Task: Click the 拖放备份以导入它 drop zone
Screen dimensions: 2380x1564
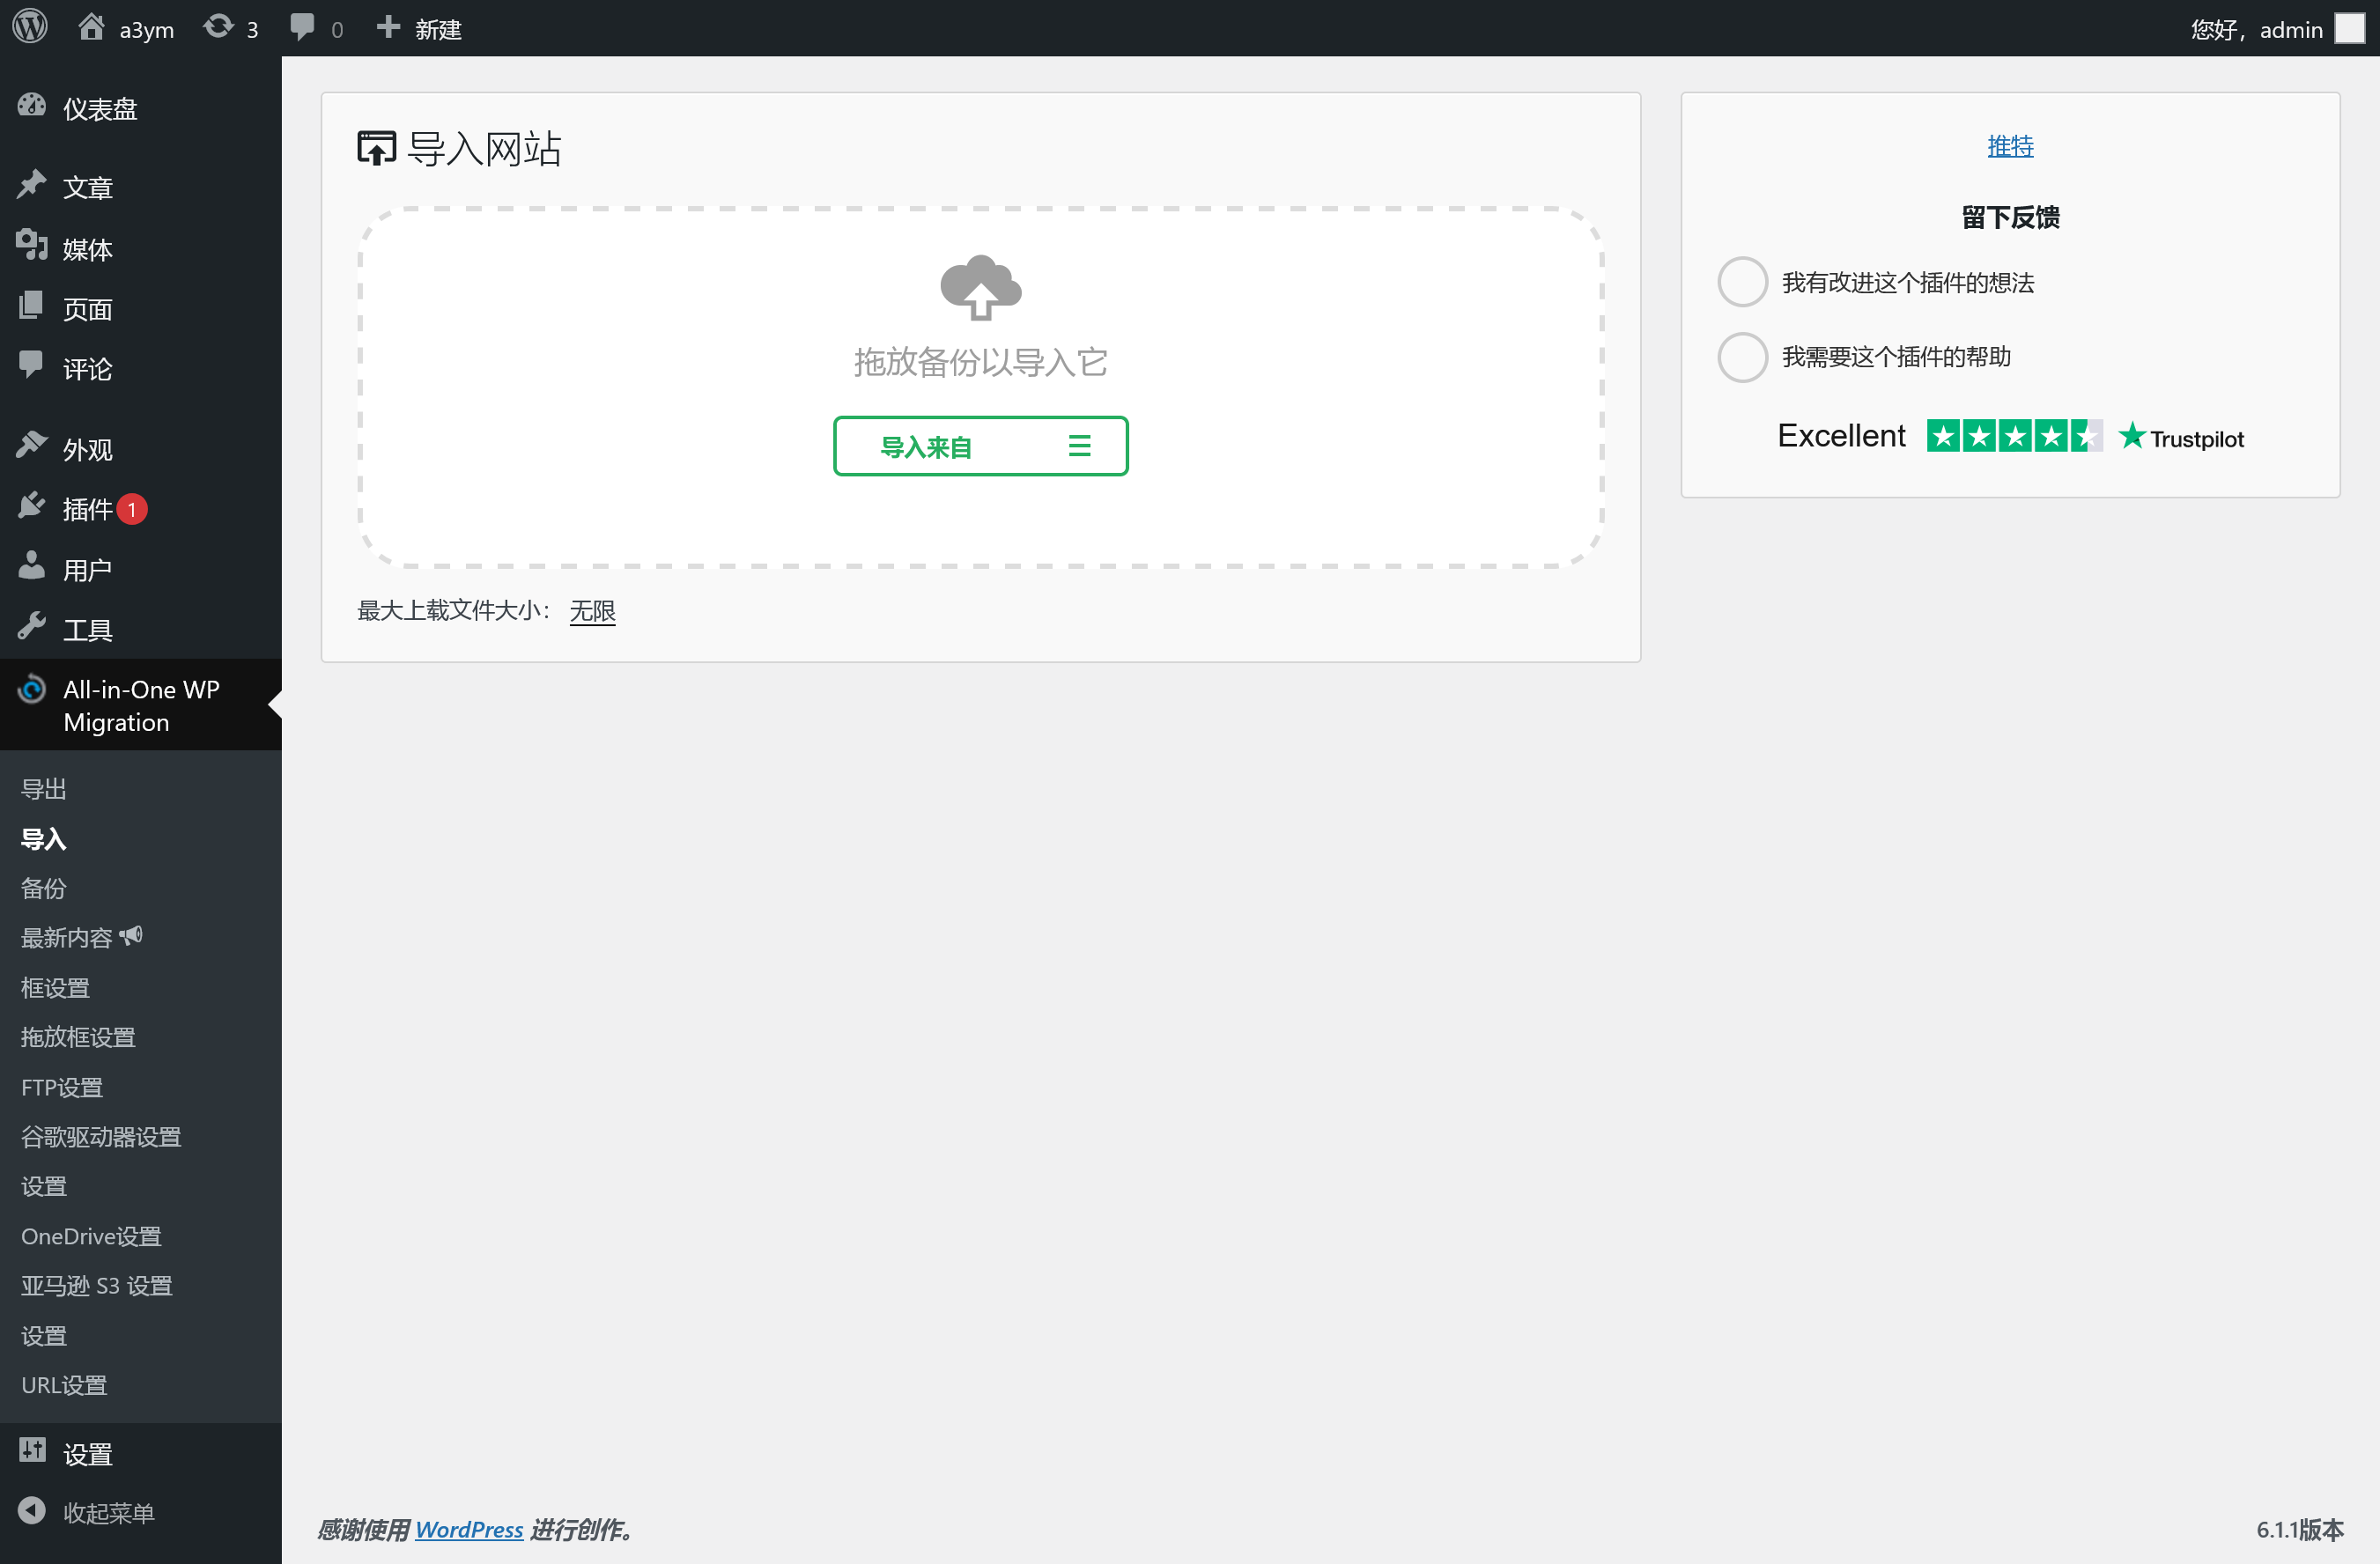Action: click(980, 387)
